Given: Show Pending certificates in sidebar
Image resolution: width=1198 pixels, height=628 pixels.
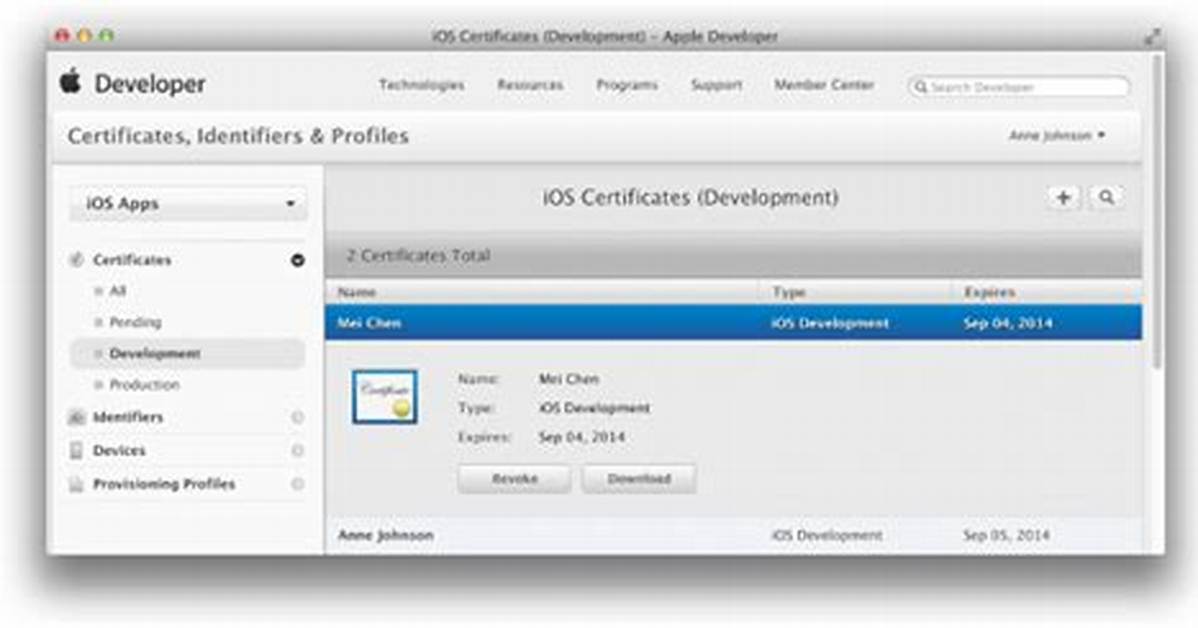Looking at the screenshot, I should coord(134,322).
